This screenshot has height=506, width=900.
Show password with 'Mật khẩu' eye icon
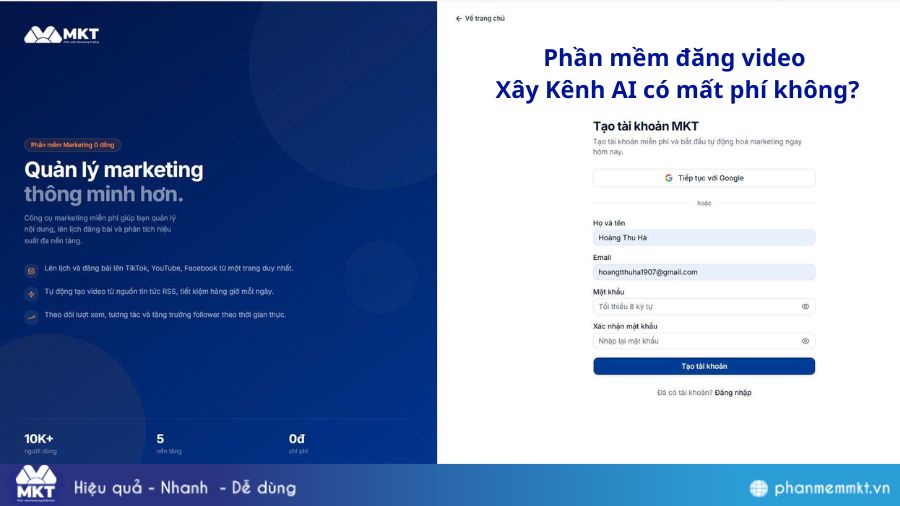tap(805, 306)
